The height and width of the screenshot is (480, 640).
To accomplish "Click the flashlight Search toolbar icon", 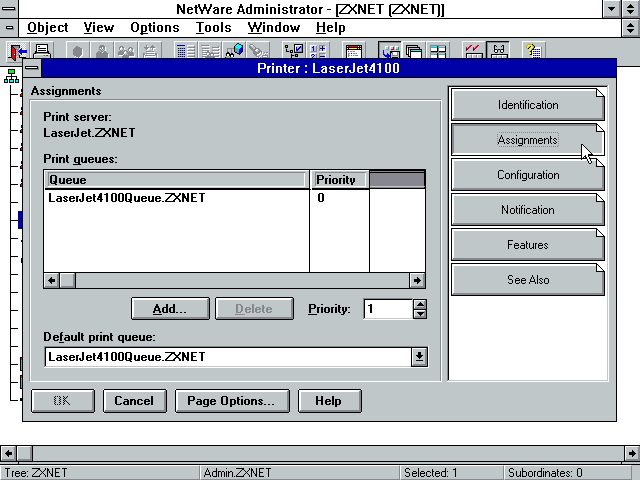I will (258, 51).
